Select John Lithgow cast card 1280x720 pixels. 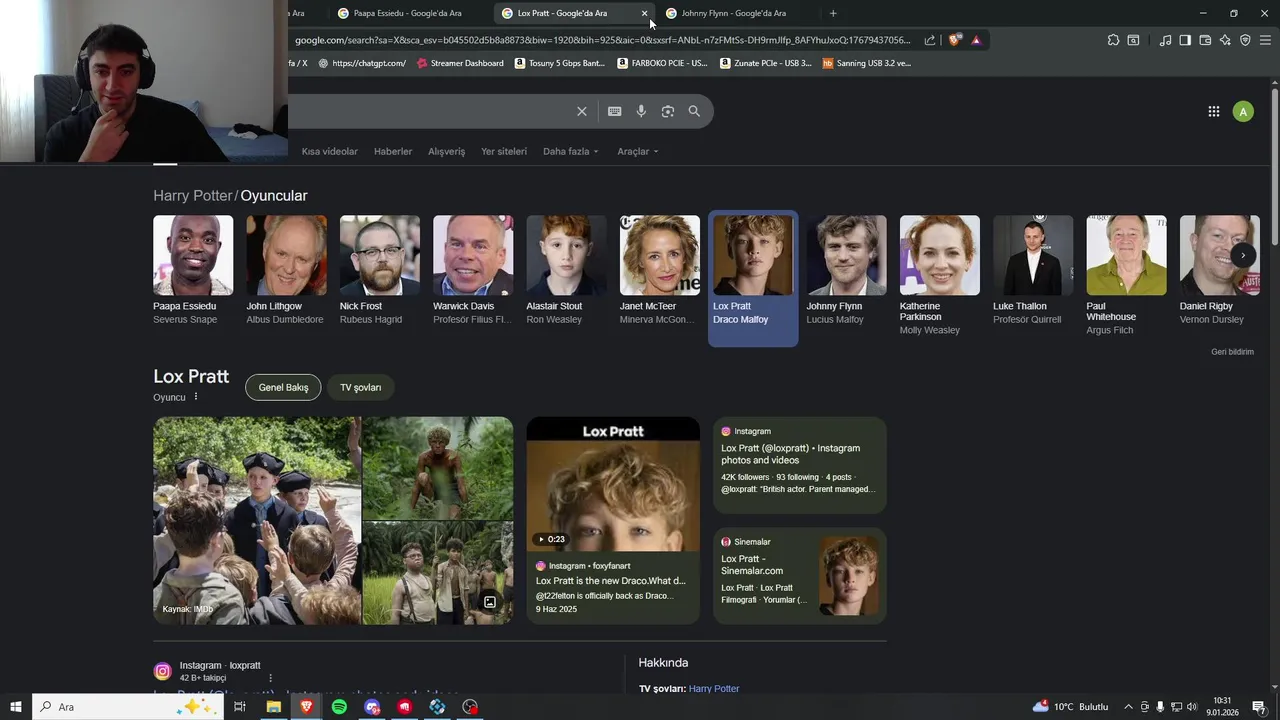click(x=286, y=271)
